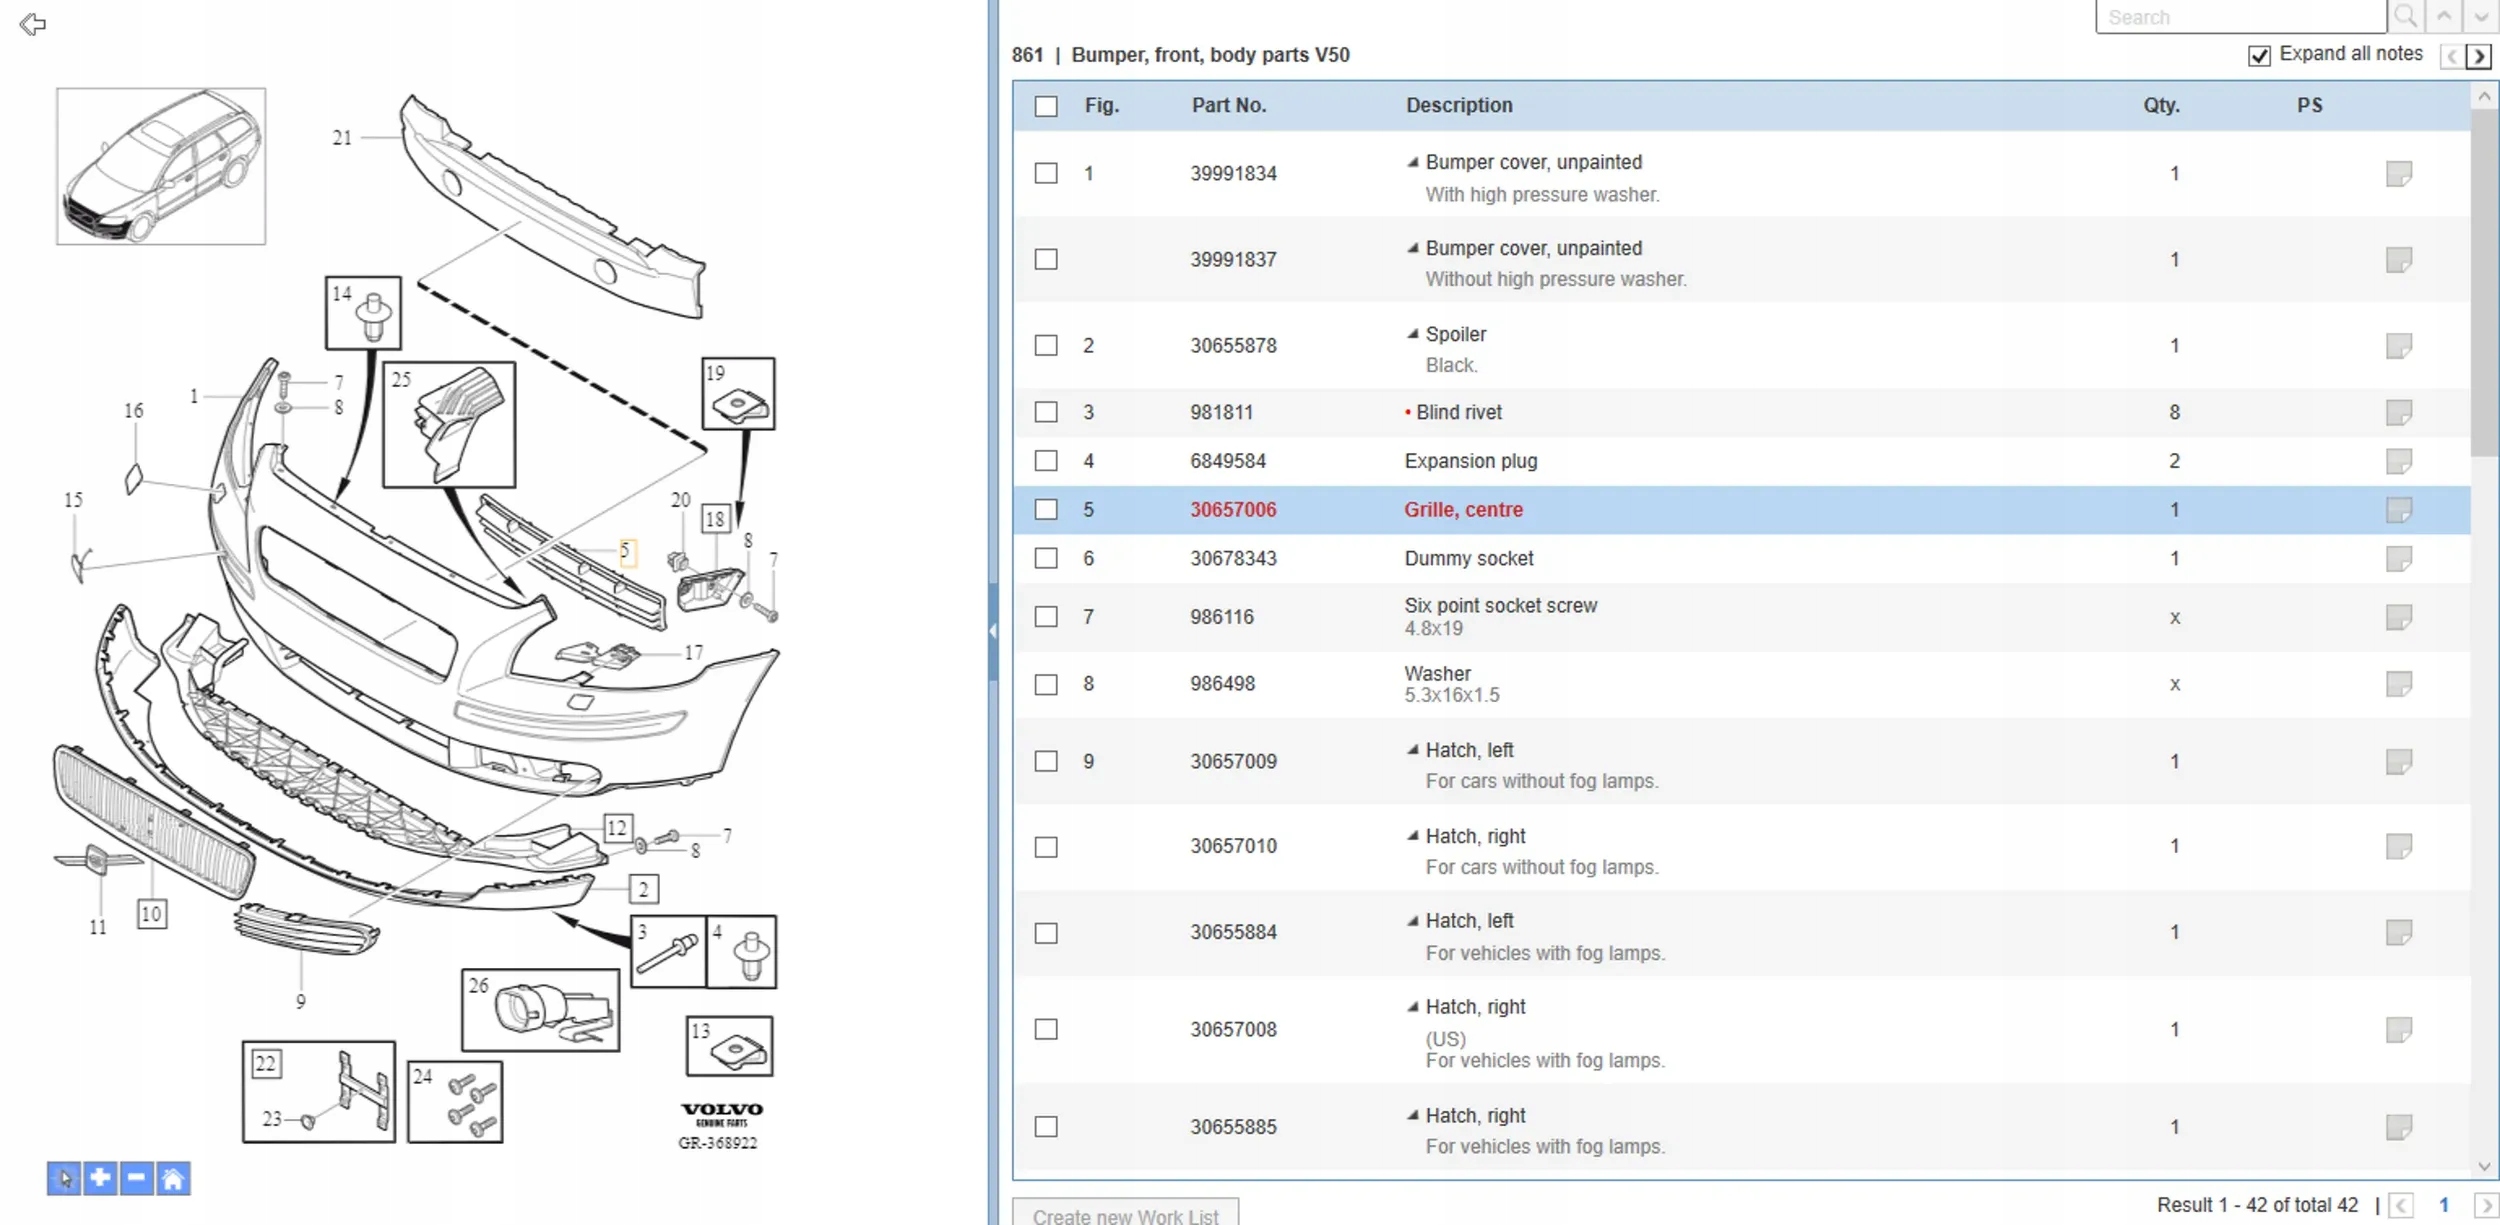This screenshot has height=1225, width=2500.
Task: Select the pointer tool in diagram toolbar
Action: pyautogui.click(x=64, y=1178)
